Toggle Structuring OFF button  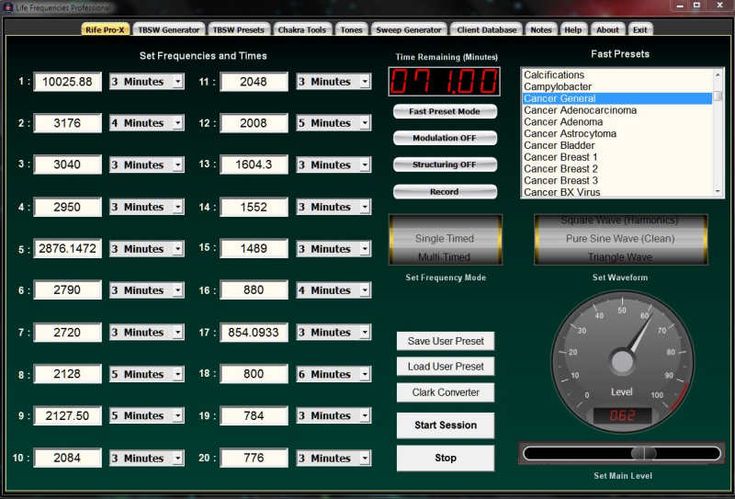[x=444, y=165]
